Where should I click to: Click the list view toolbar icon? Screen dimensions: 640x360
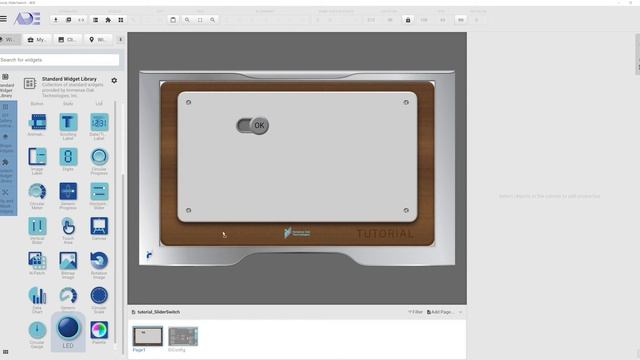(x=95, y=20)
